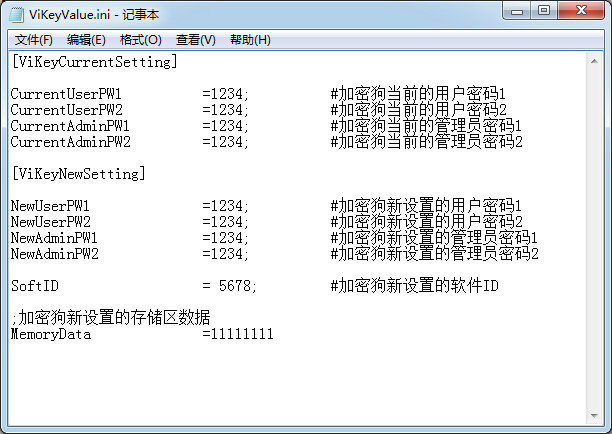Open the 格式(O) menu
612x434 pixels.
[x=141, y=40]
